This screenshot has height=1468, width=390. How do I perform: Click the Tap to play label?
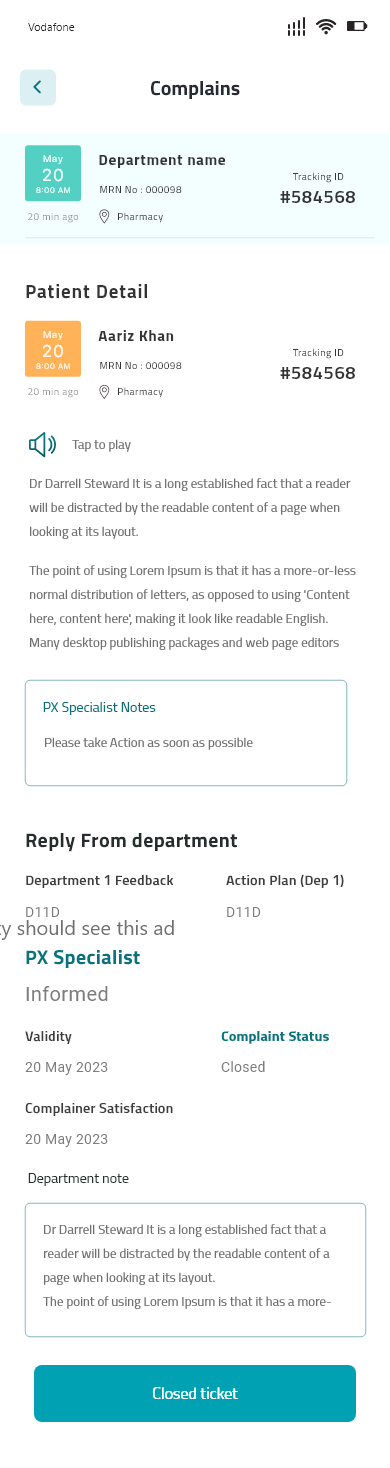point(101,445)
